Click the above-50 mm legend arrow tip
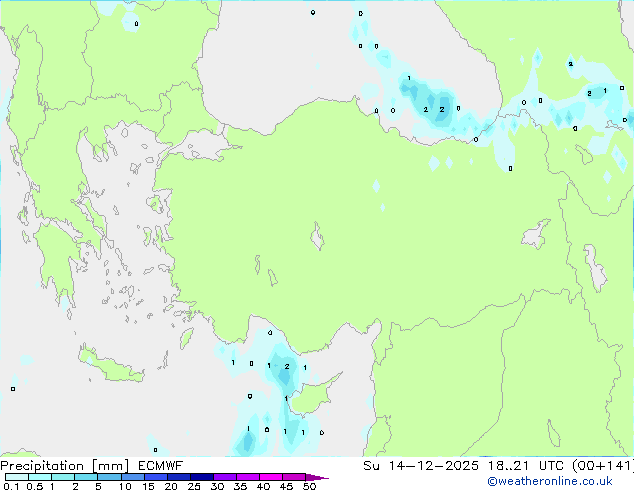This screenshot has height=490, width=634. click(x=317, y=477)
